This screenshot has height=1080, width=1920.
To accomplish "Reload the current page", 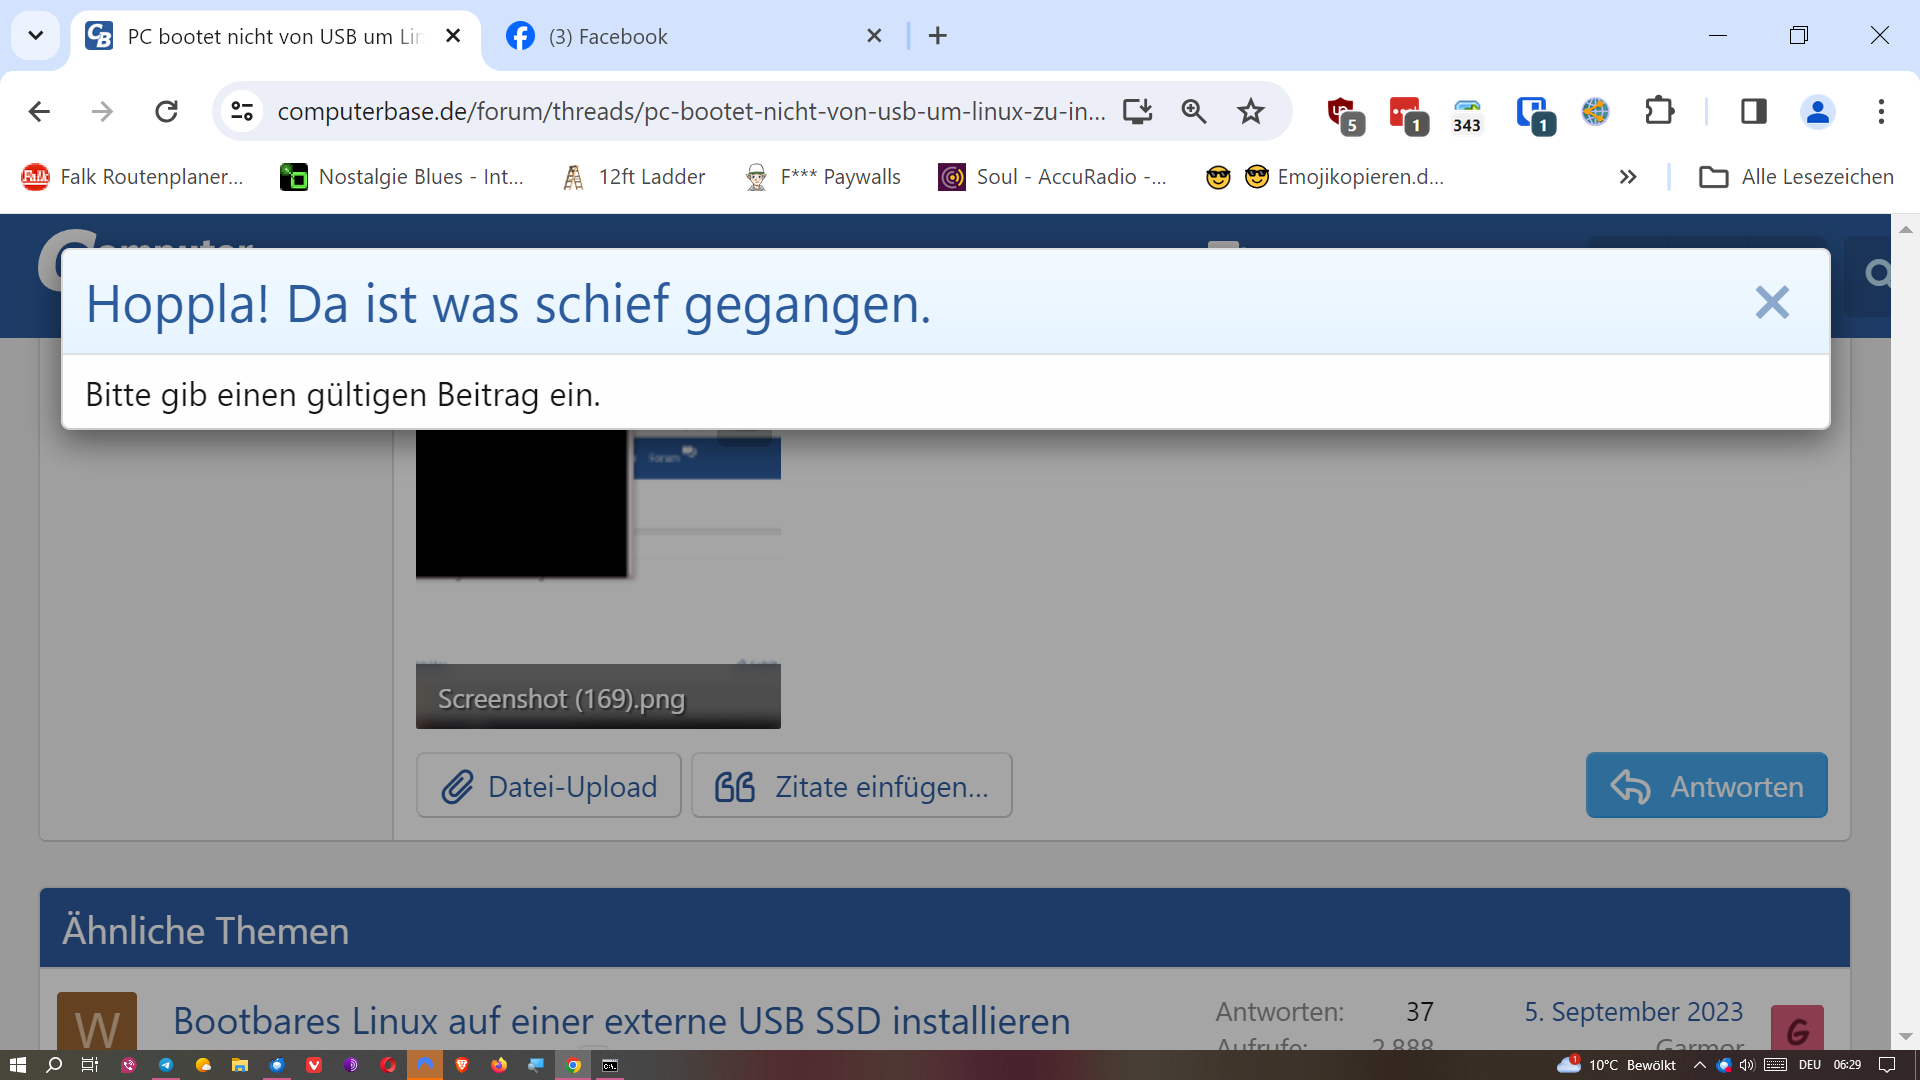I will [166, 111].
